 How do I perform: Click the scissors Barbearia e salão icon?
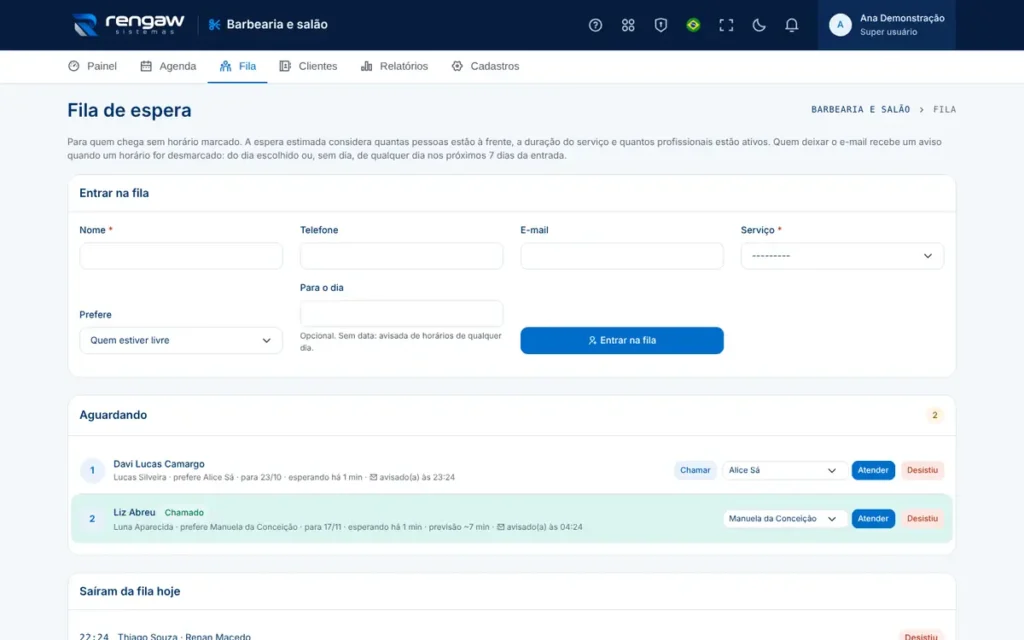tap(214, 25)
